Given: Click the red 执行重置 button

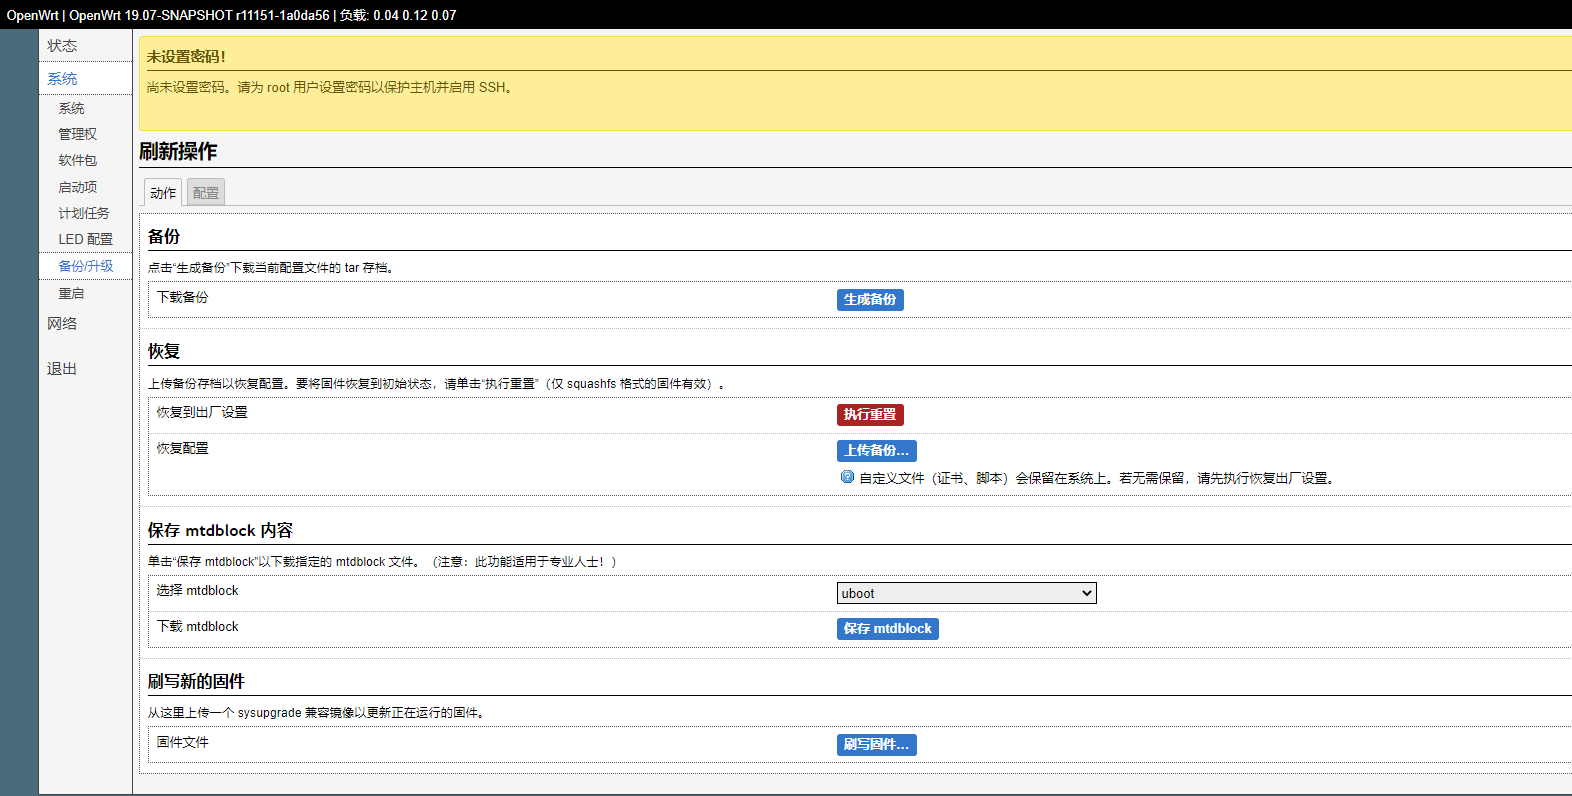Looking at the screenshot, I should pos(870,414).
